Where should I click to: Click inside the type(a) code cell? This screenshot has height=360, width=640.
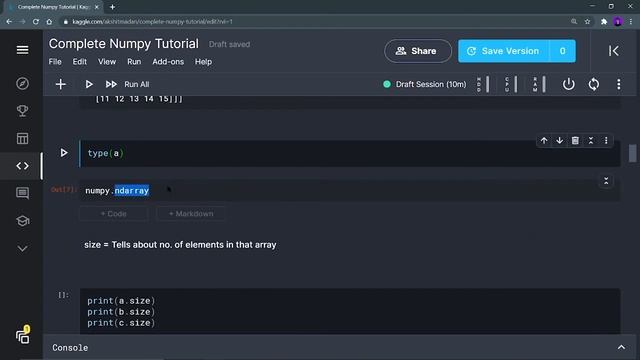coord(350,153)
